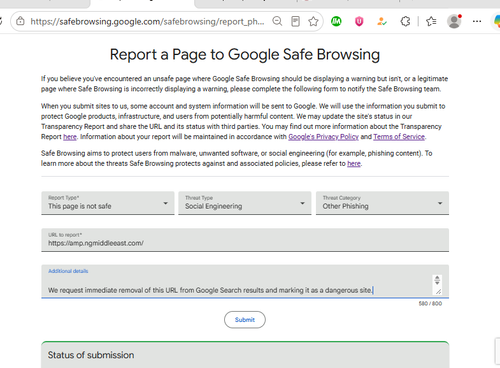Image resolution: width=500 pixels, height=368 pixels.
Task: Open the green circular extension icon
Action: [x=336, y=22]
